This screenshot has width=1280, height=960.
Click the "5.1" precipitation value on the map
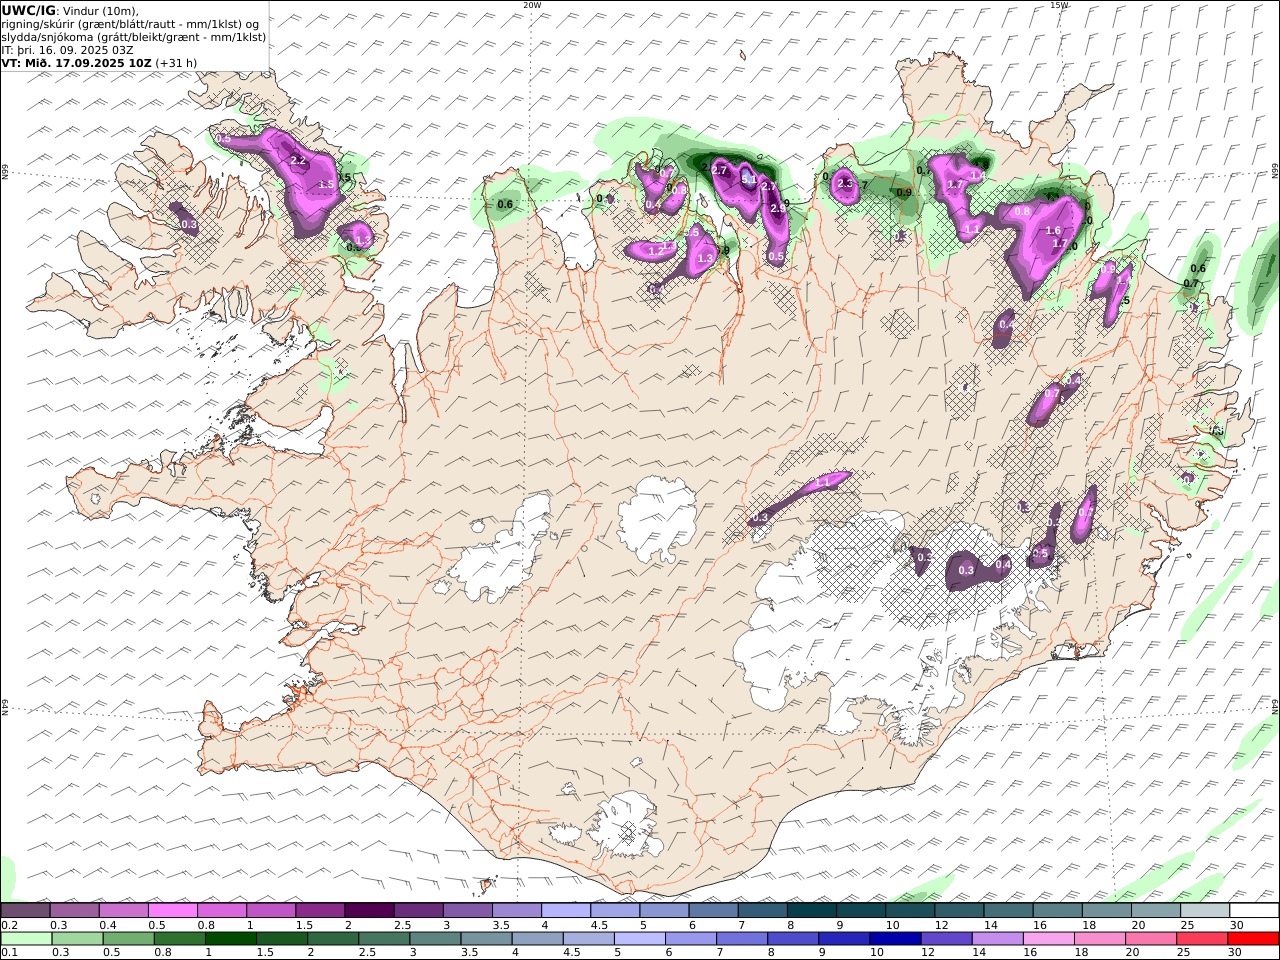point(749,179)
